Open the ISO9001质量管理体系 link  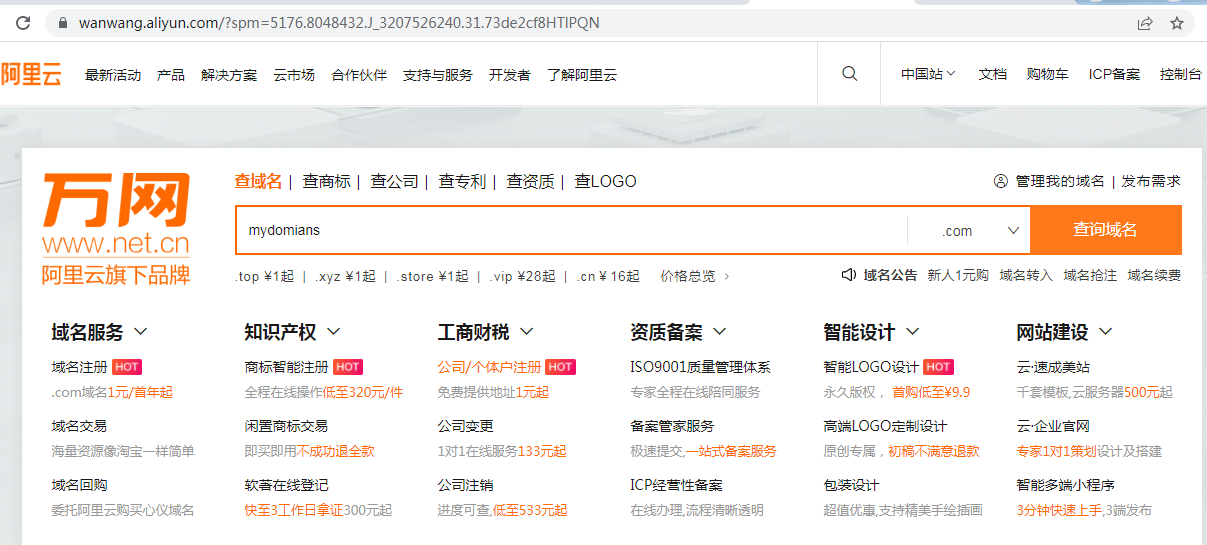click(x=700, y=367)
